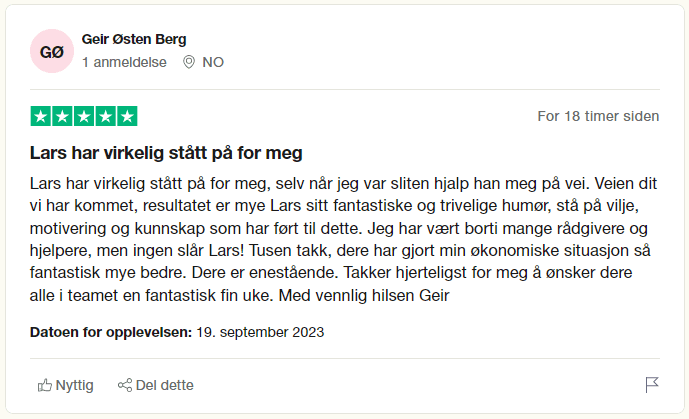
Task: Open Geir Østen Berg's profile name
Action: [134, 39]
